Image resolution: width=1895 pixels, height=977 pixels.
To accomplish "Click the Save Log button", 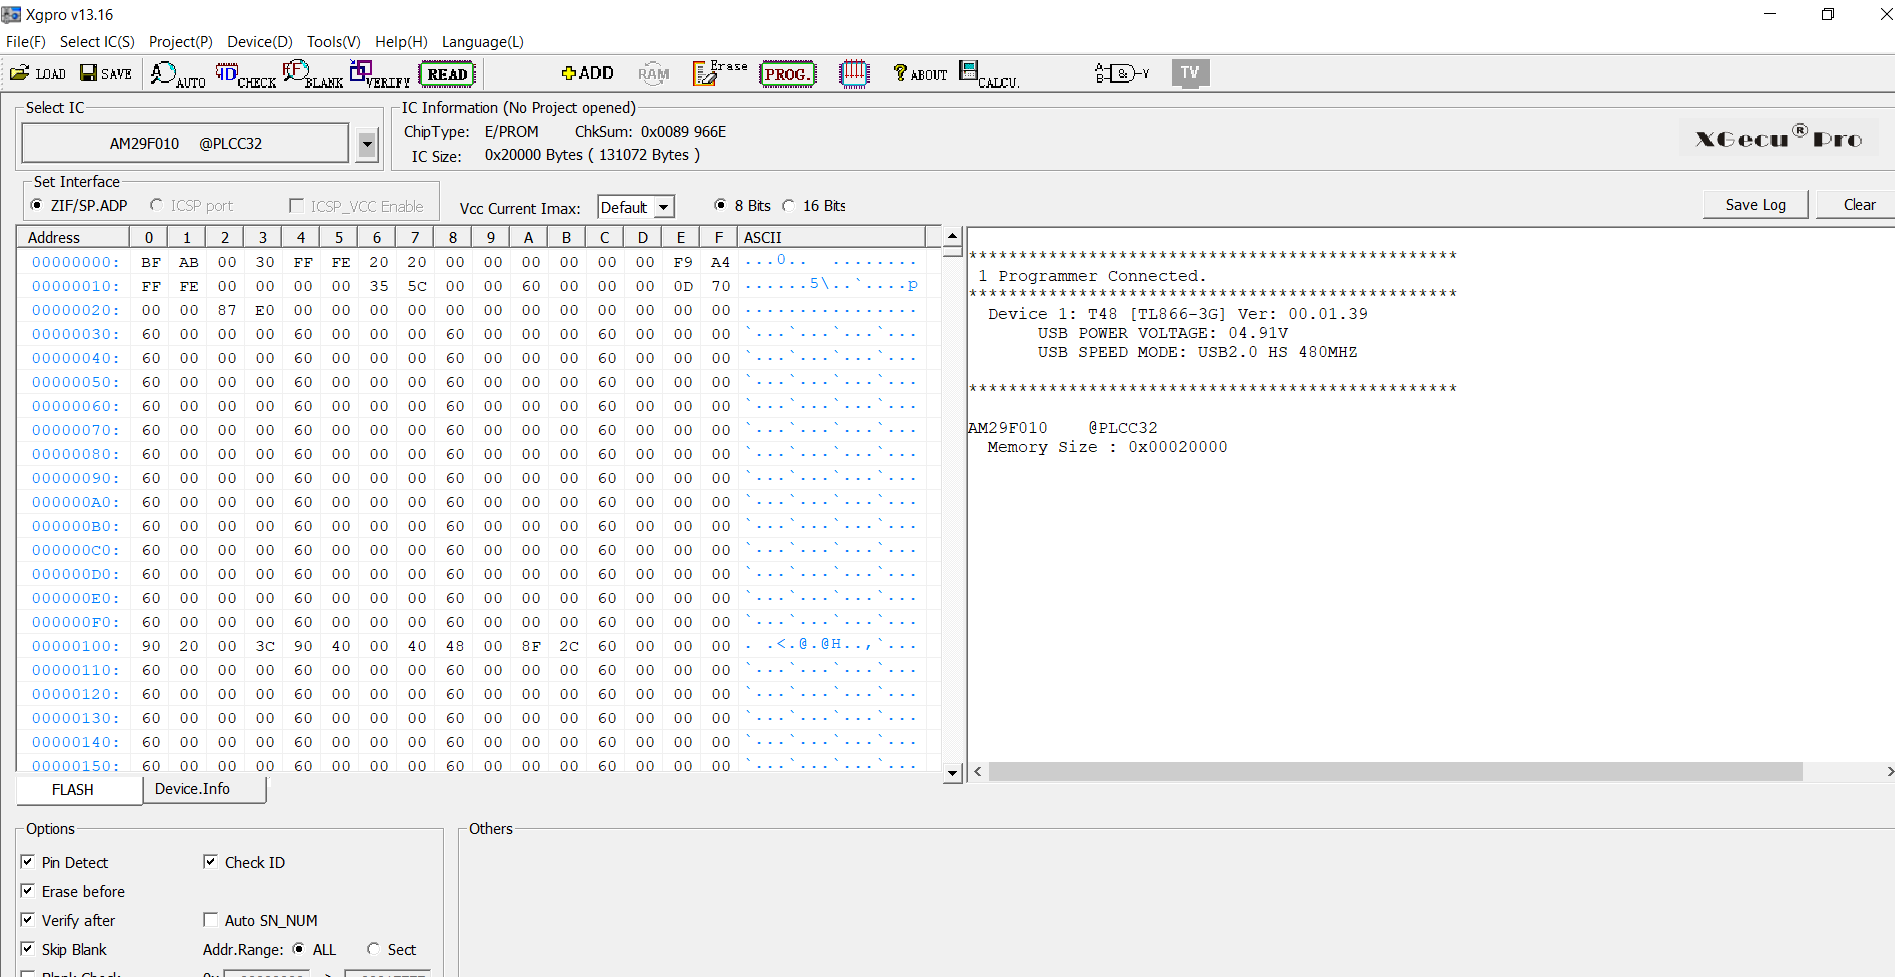I will tap(1755, 205).
